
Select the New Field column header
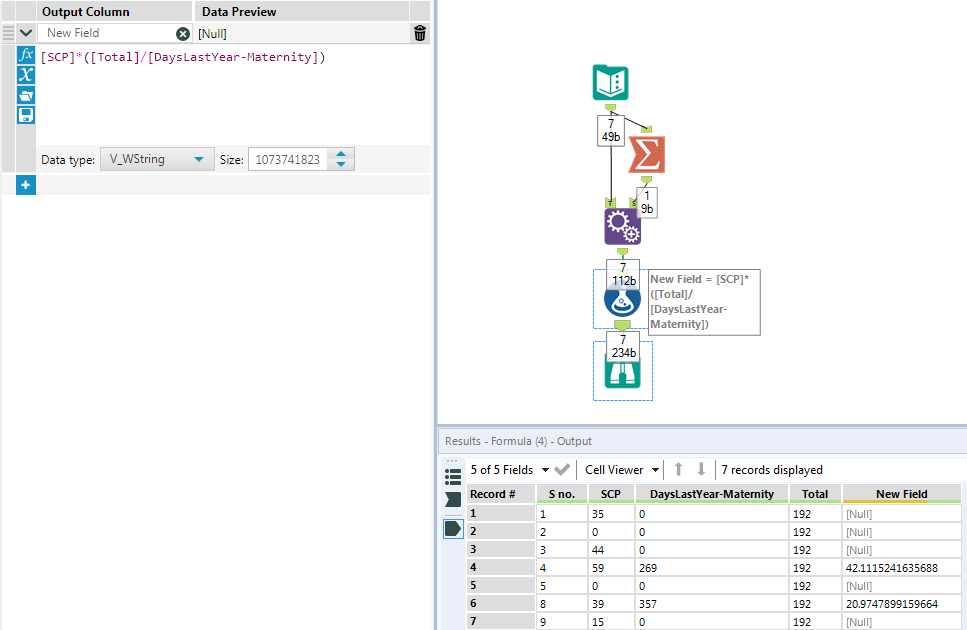(902, 494)
